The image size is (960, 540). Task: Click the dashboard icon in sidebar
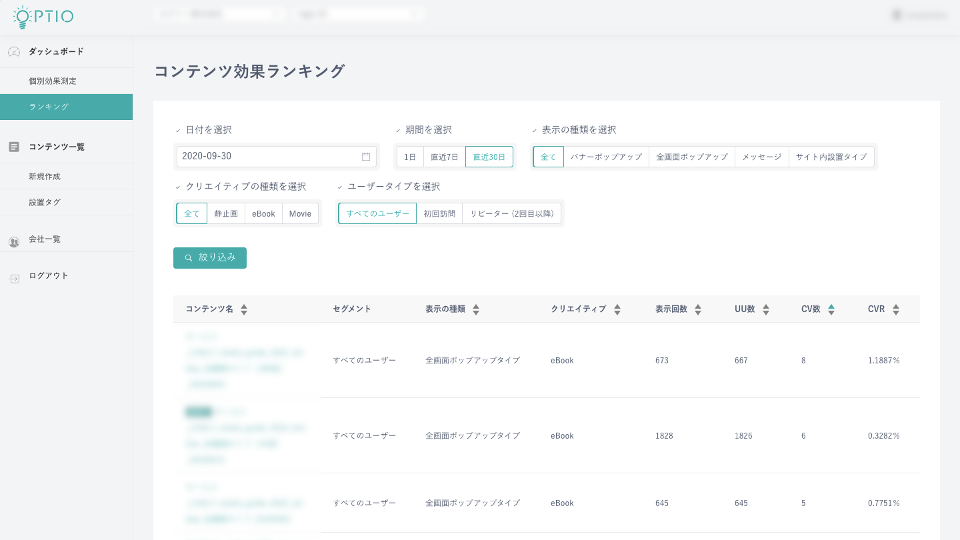[x=14, y=51]
